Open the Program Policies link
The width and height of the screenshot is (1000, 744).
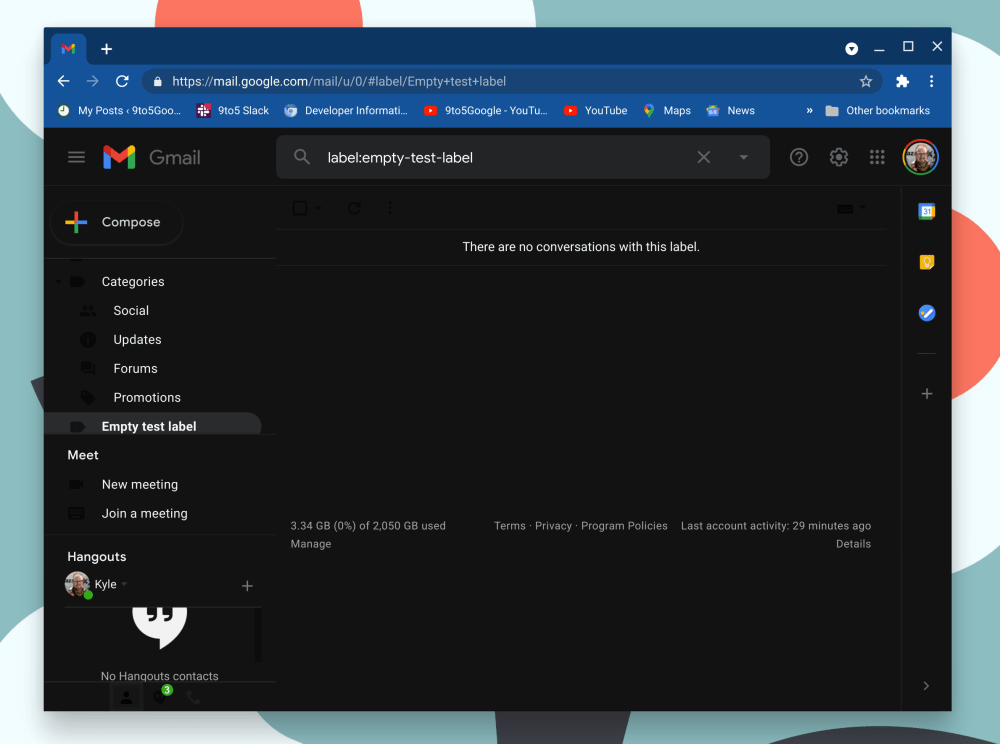[x=624, y=526]
